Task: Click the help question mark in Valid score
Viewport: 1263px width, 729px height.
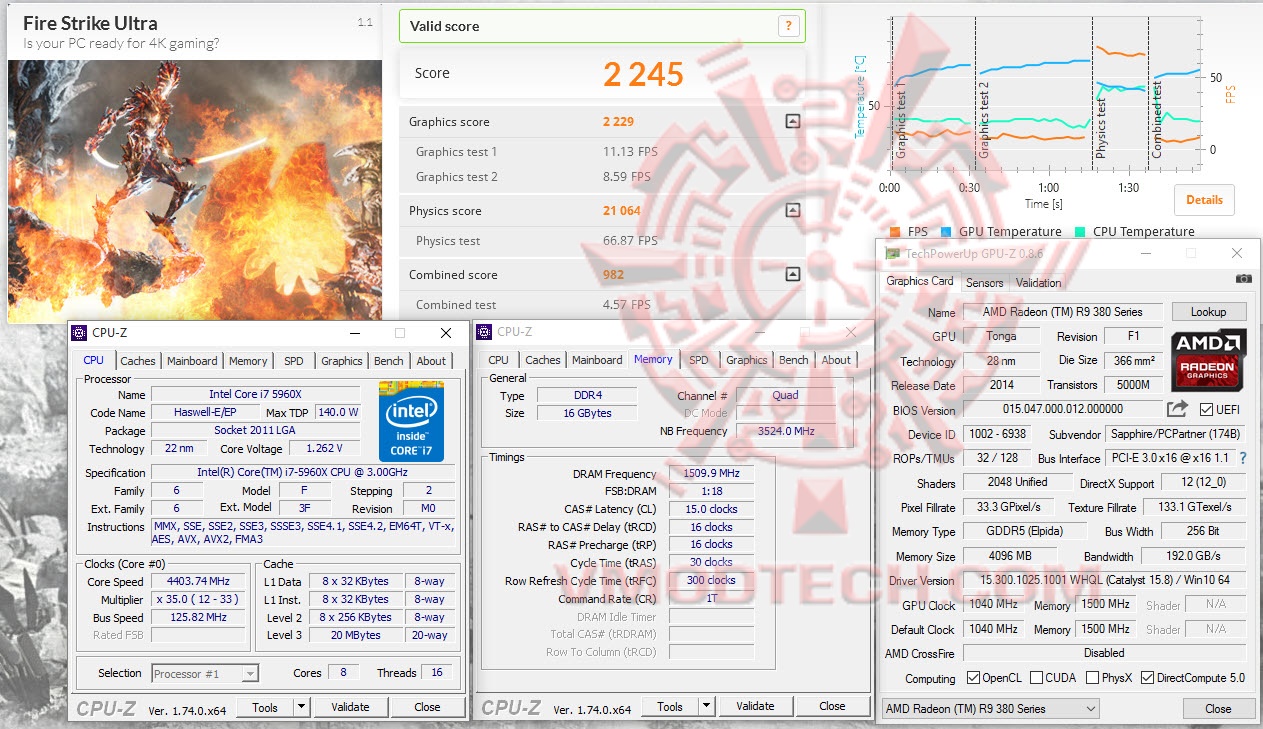Action: pyautogui.click(x=789, y=27)
